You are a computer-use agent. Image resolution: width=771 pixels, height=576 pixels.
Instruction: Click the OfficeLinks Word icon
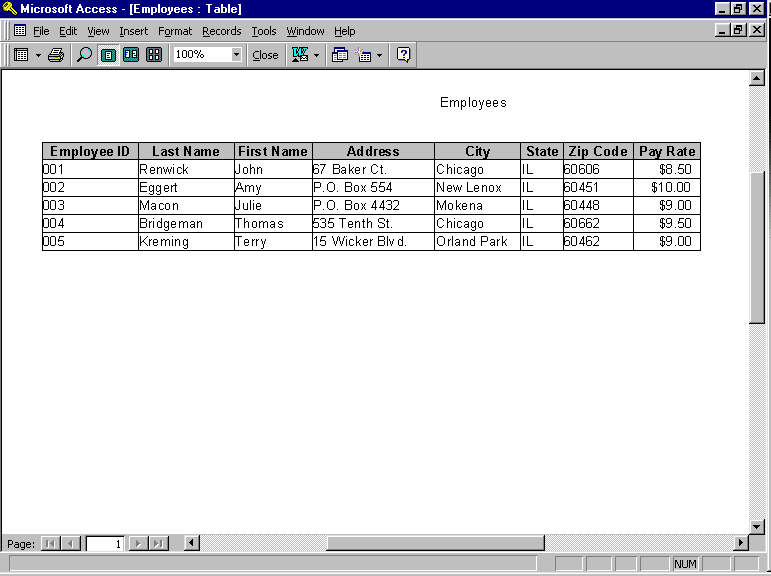(x=300, y=55)
